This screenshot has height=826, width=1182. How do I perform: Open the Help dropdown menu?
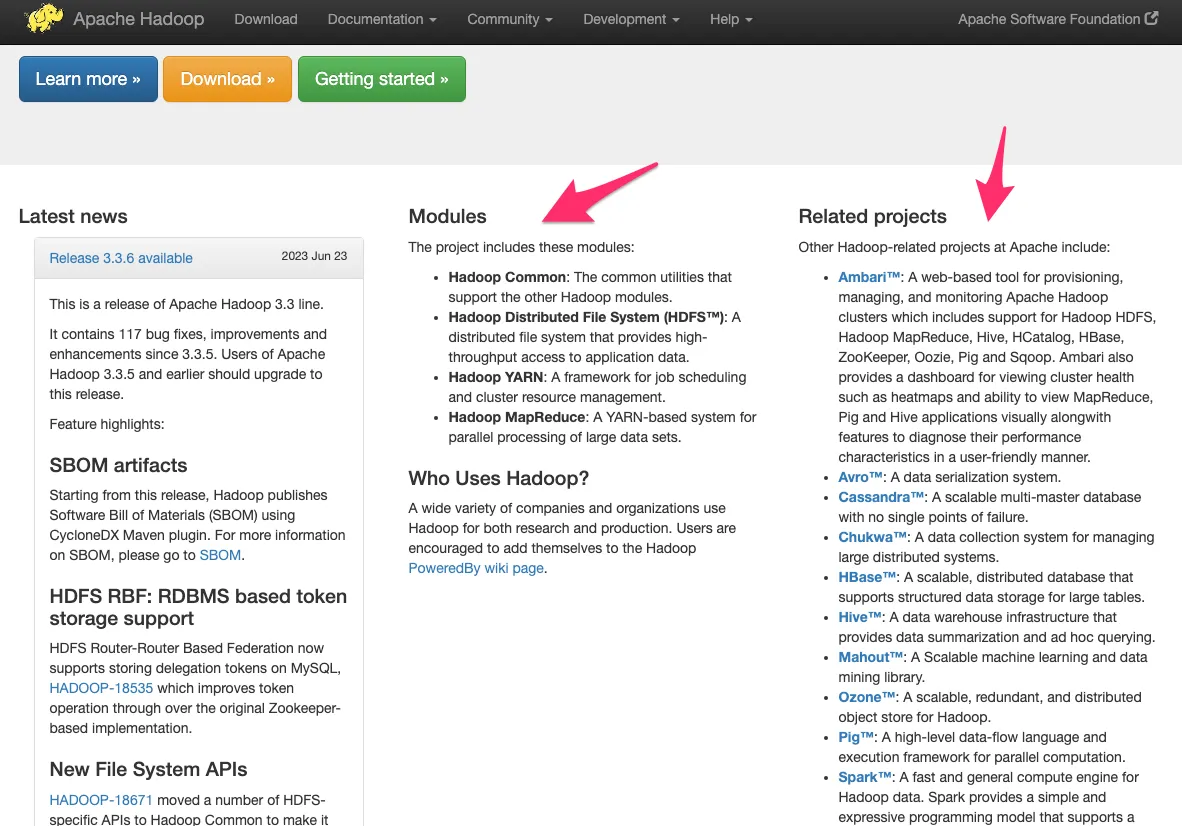[730, 19]
